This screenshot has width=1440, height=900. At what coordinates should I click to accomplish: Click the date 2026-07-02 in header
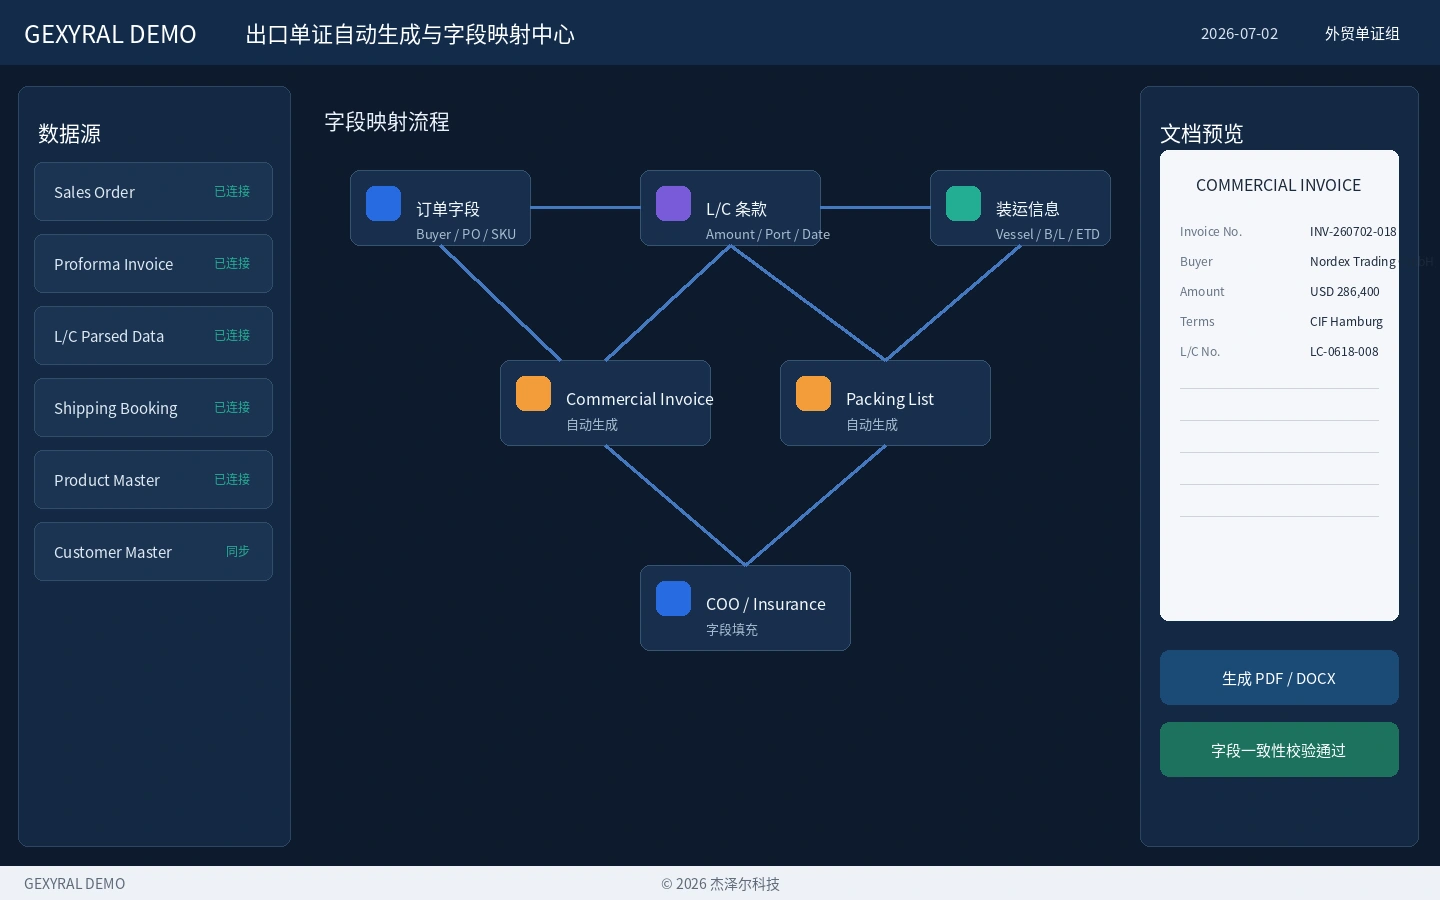(x=1239, y=33)
